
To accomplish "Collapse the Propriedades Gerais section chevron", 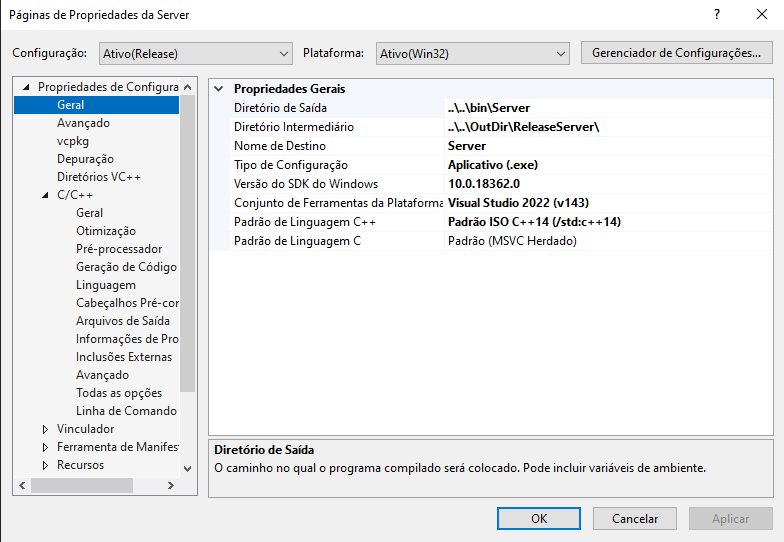I will (x=219, y=89).
